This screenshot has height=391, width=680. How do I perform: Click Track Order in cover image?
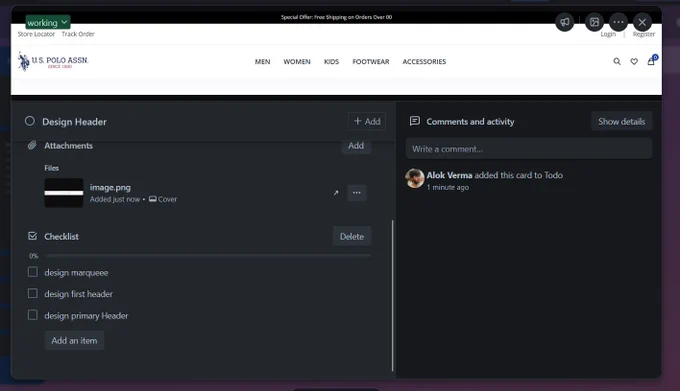tap(78, 34)
